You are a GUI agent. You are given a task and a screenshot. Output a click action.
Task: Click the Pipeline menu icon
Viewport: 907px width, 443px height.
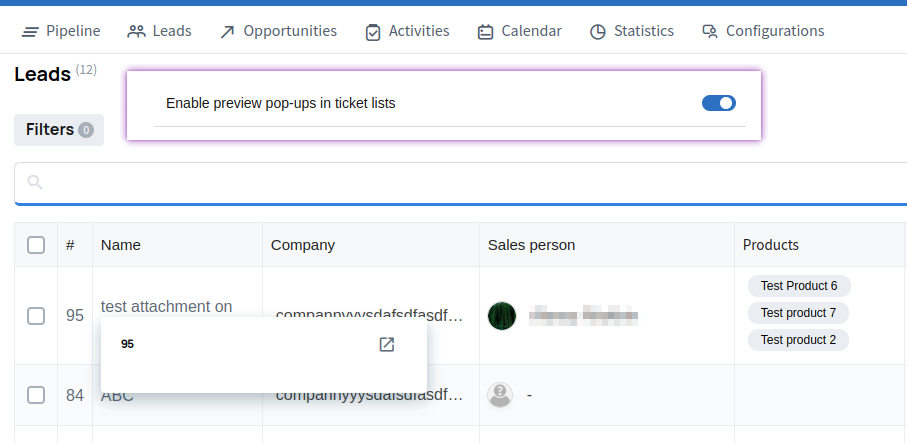point(30,32)
